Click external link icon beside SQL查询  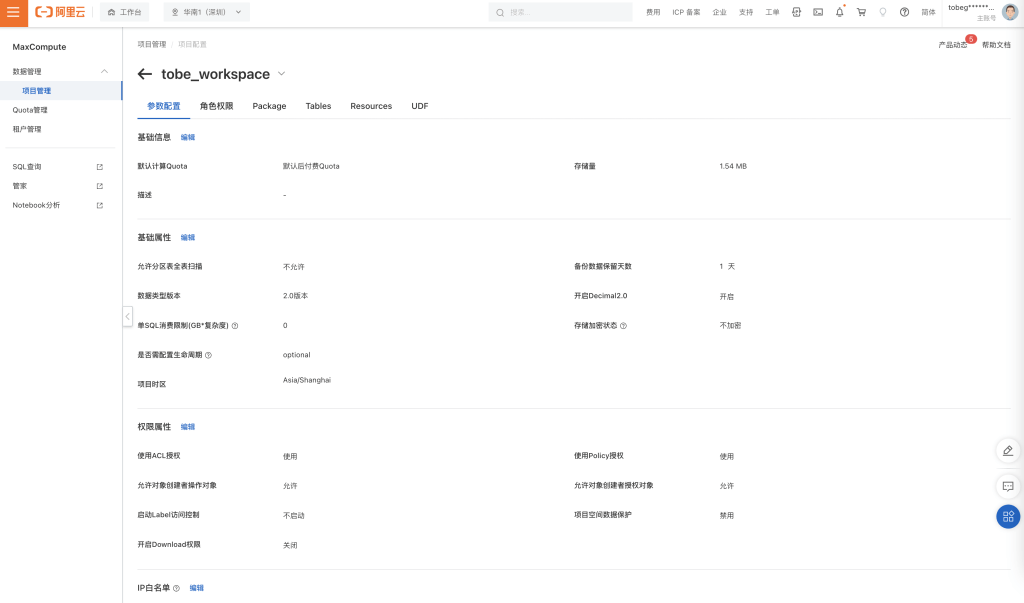100,167
